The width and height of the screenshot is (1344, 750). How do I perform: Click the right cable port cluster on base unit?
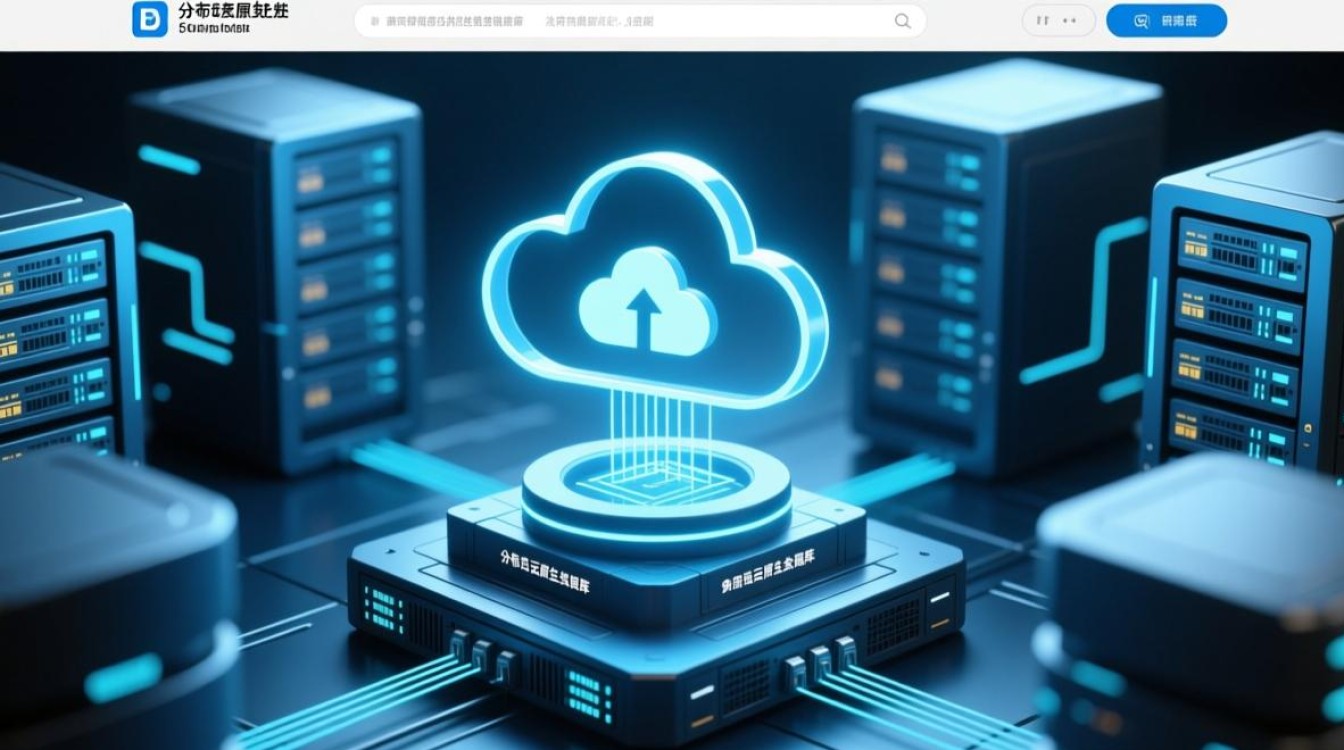coord(820,658)
